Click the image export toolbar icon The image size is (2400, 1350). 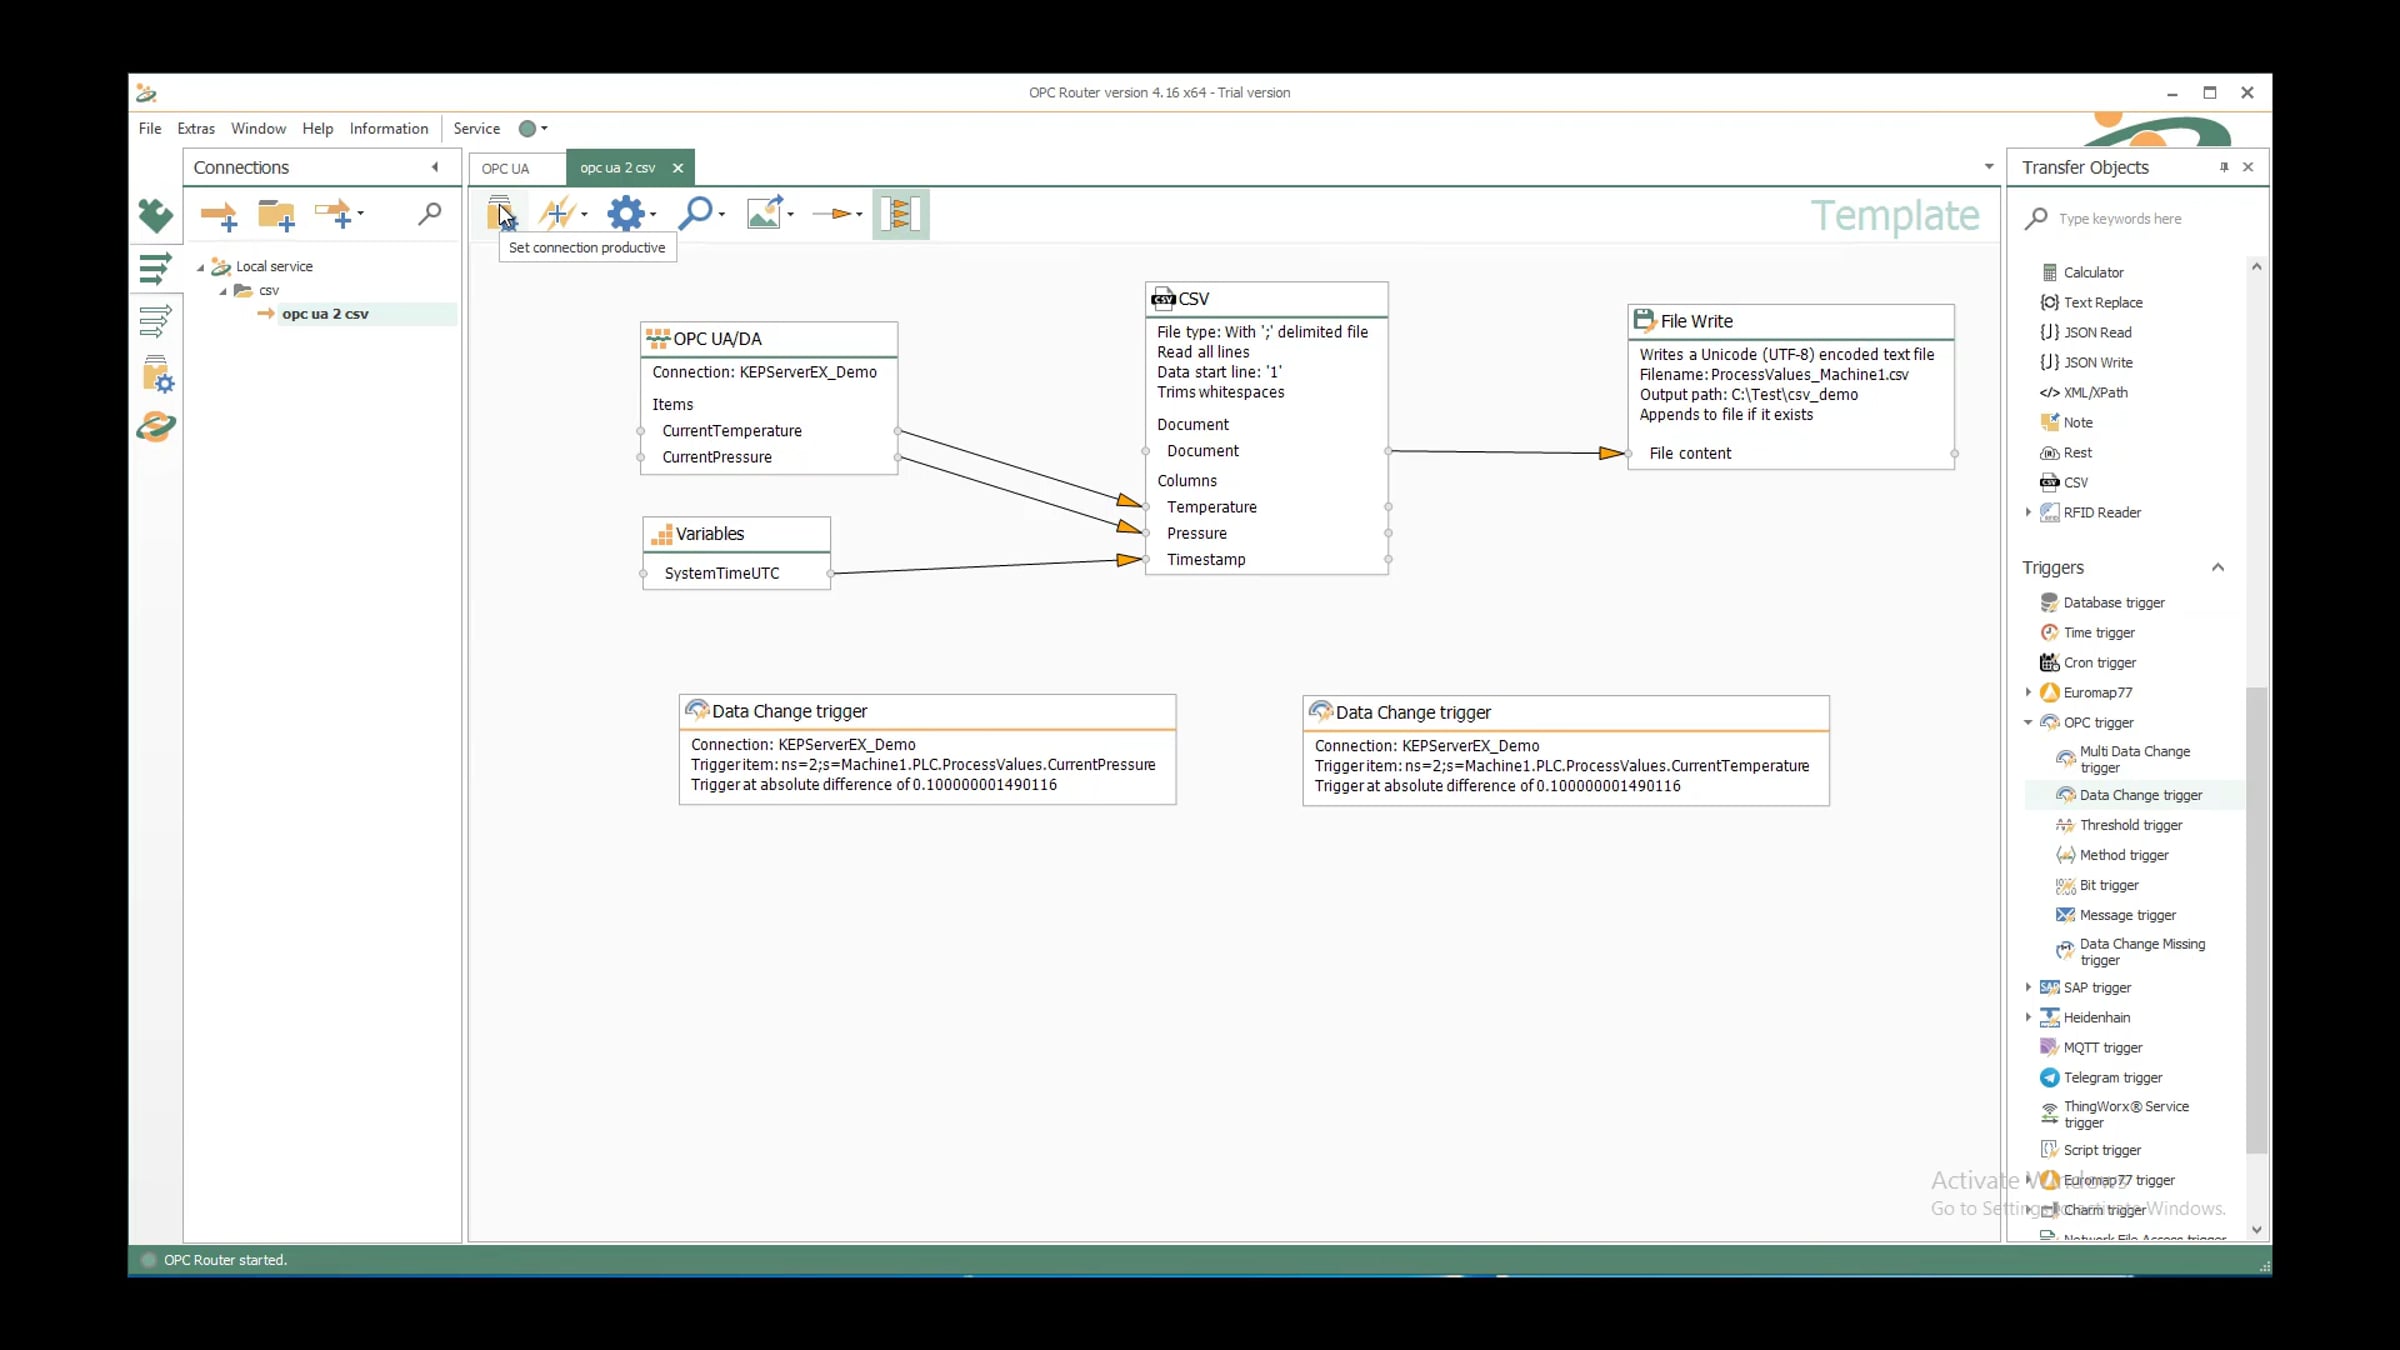[x=765, y=213]
